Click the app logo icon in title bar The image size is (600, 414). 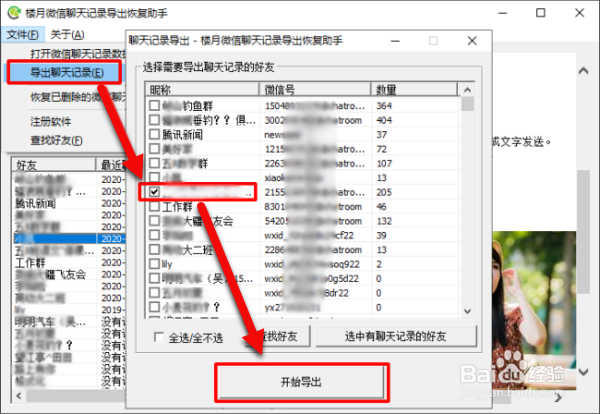pyautogui.click(x=14, y=13)
